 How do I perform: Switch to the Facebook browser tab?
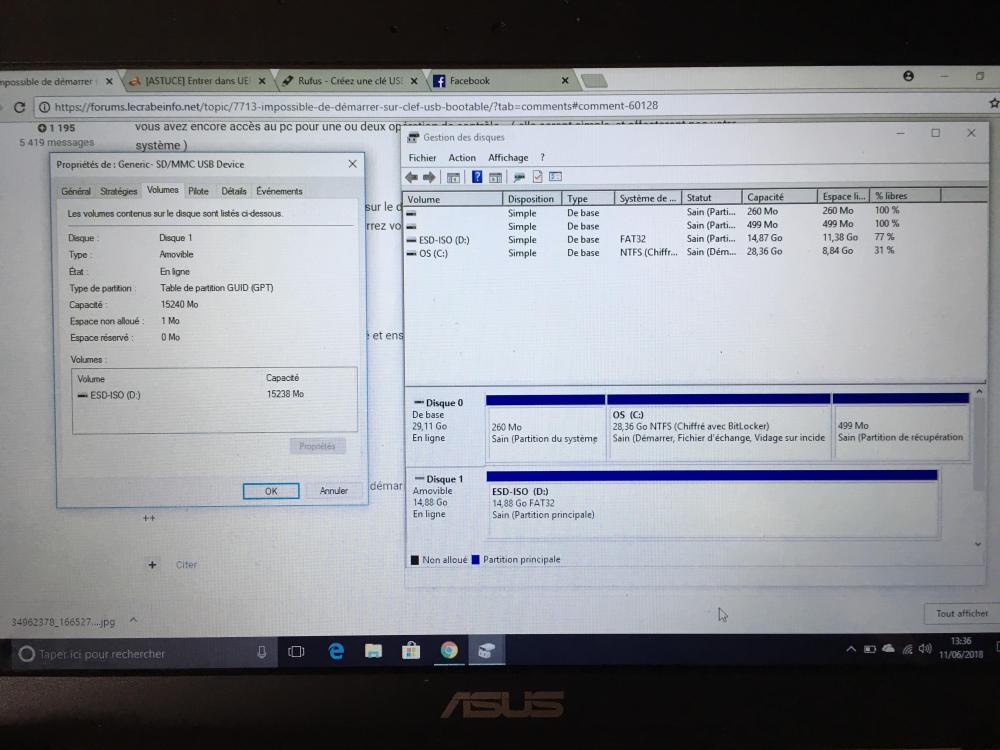(500, 81)
